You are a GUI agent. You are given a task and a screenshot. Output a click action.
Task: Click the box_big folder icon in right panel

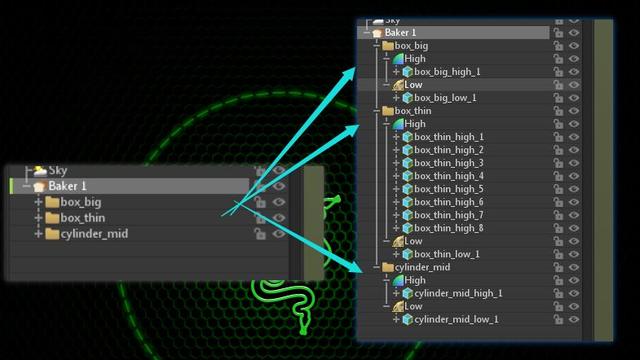coord(388,46)
